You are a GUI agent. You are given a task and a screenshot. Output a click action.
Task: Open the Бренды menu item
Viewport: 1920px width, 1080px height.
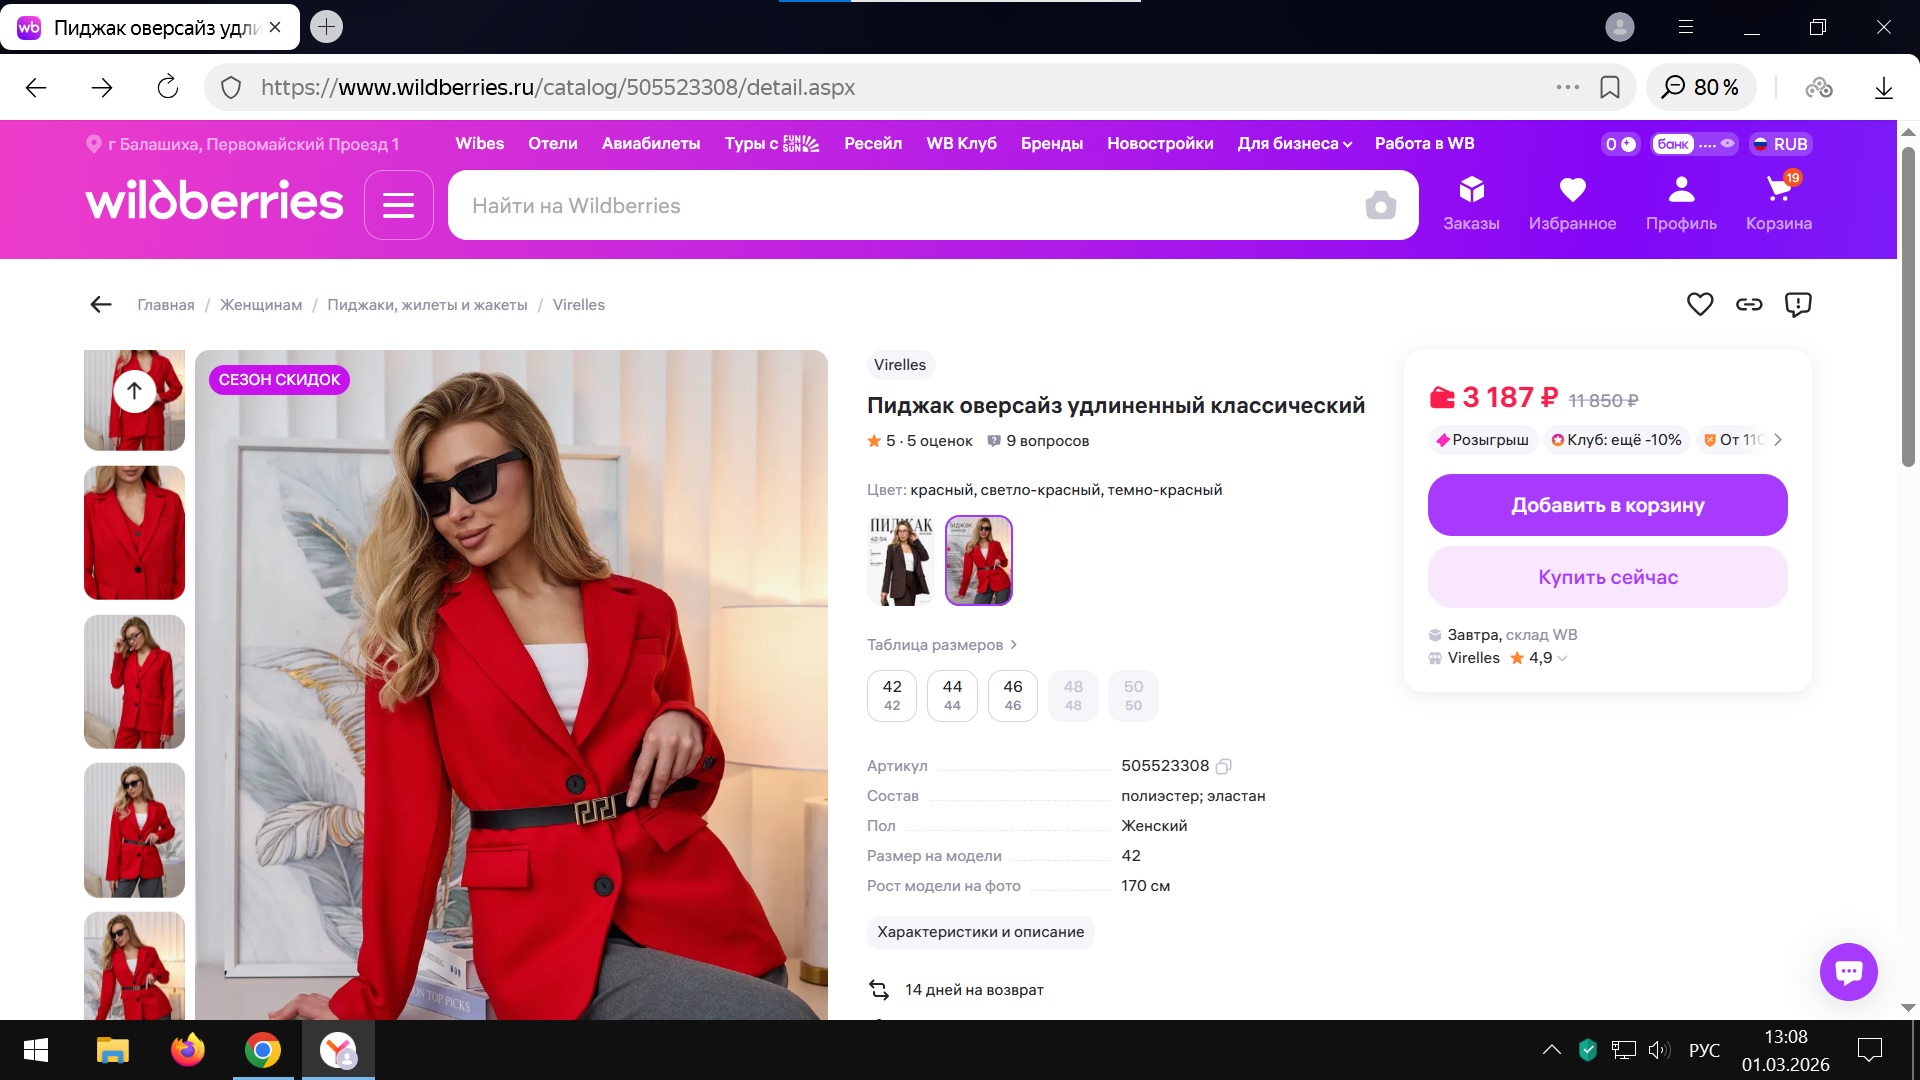pos(1051,144)
